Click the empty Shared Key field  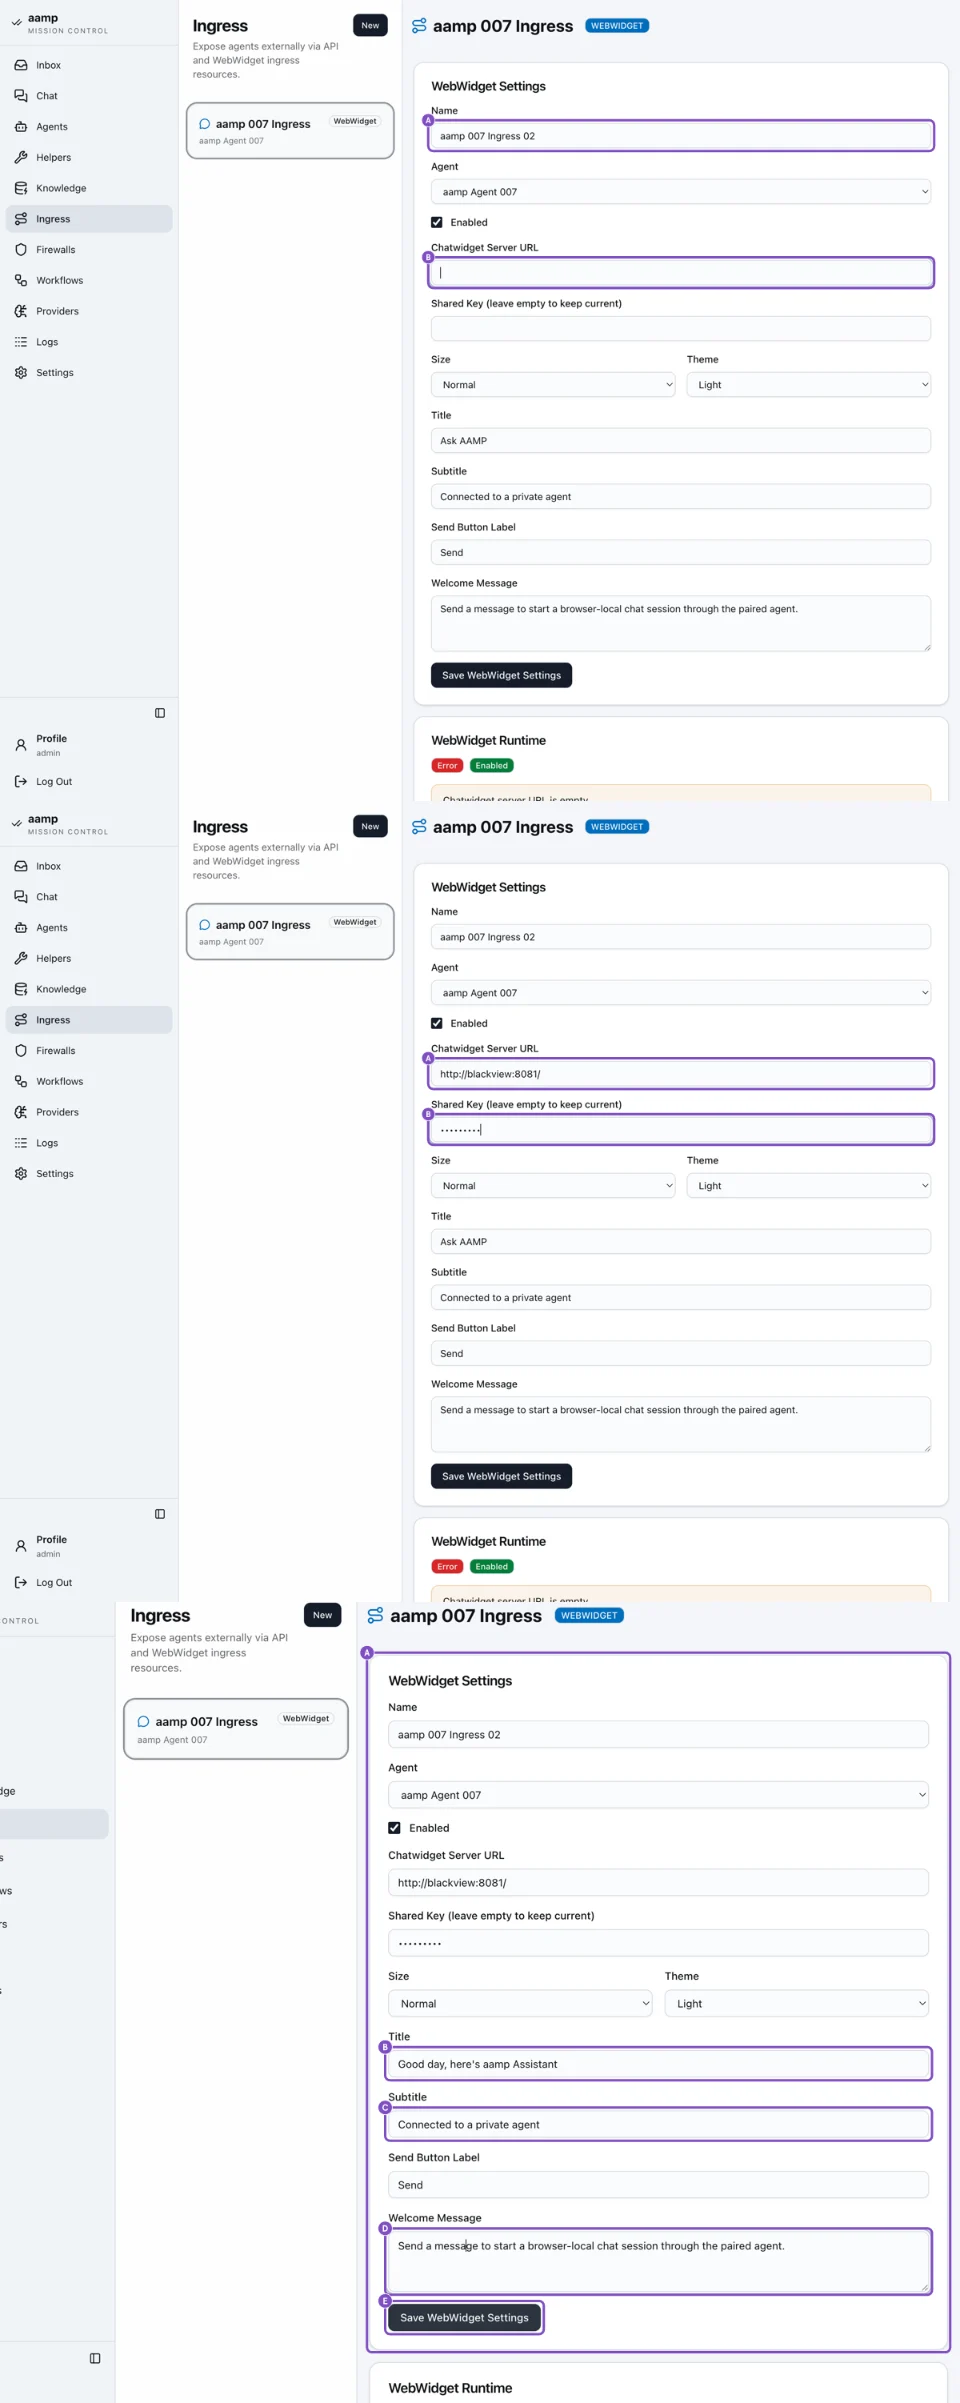[x=681, y=328]
